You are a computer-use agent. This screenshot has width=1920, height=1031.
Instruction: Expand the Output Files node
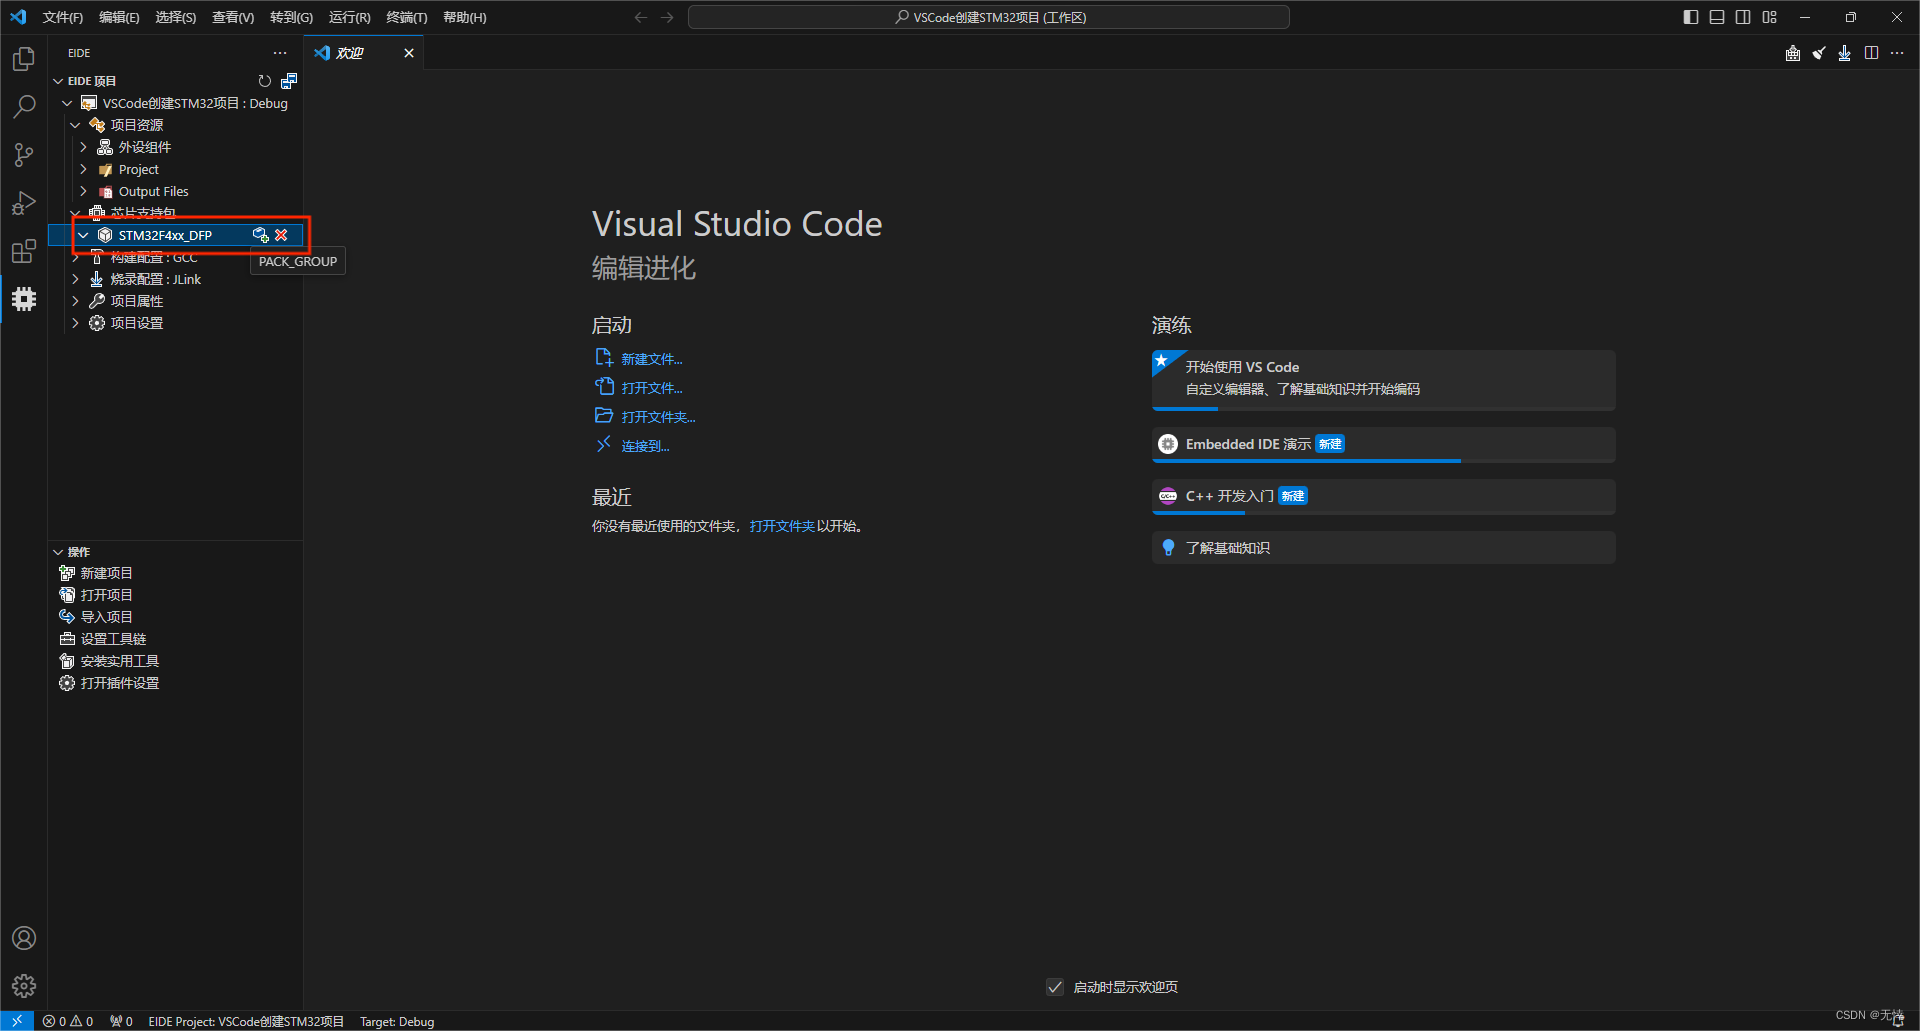84,191
